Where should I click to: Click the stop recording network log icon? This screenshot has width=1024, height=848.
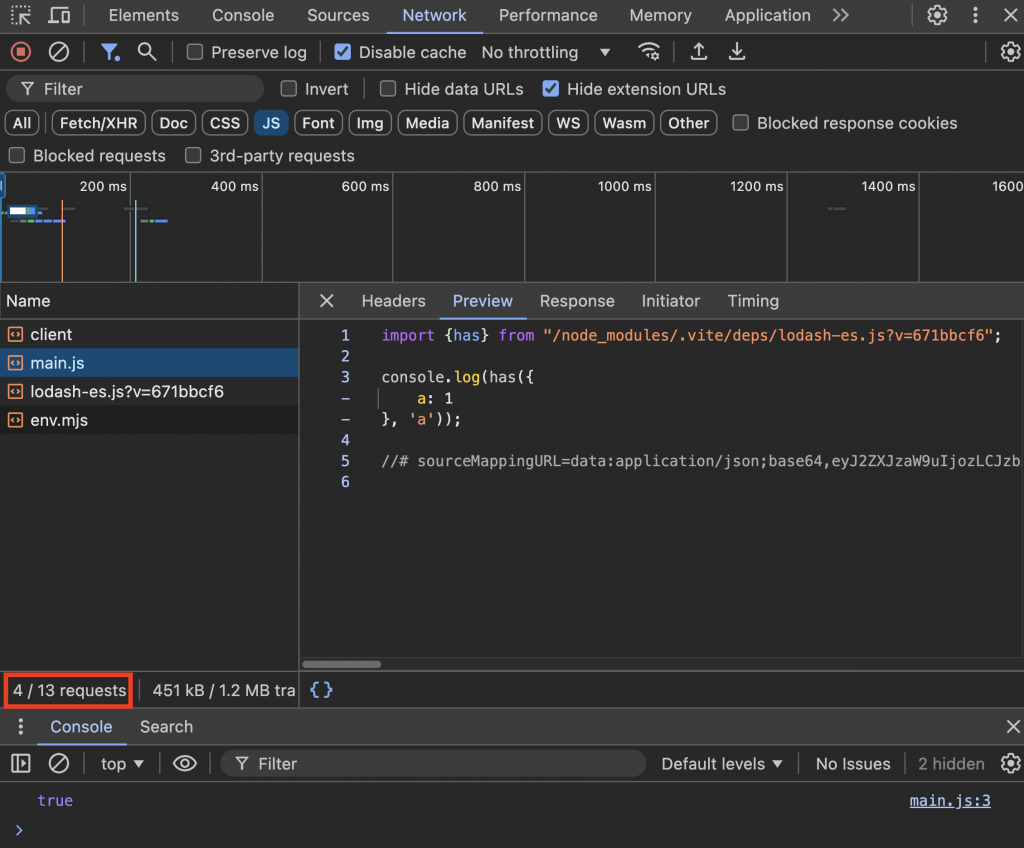[x=20, y=52]
